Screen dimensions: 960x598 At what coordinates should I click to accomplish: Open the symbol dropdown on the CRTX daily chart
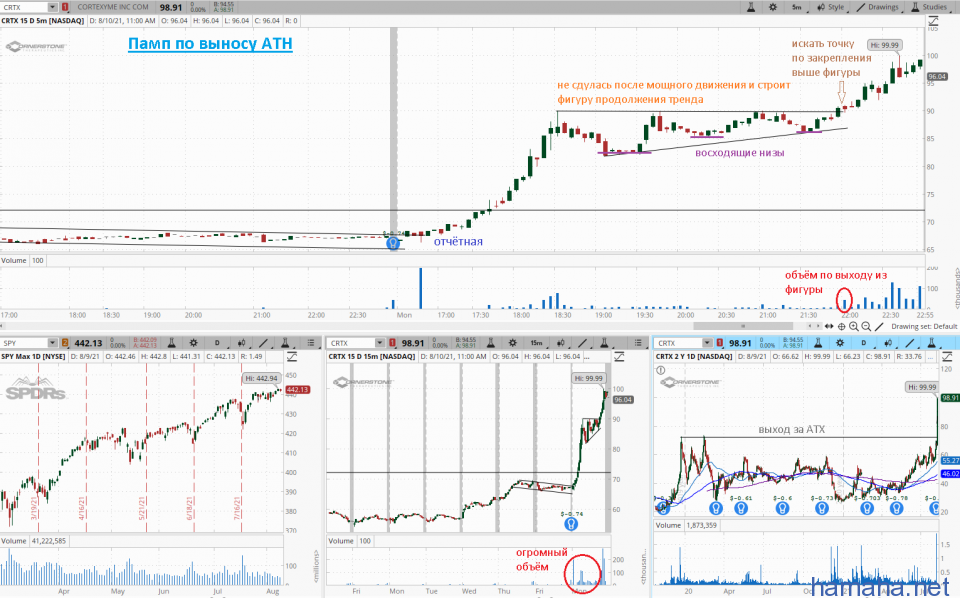tap(707, 343)
